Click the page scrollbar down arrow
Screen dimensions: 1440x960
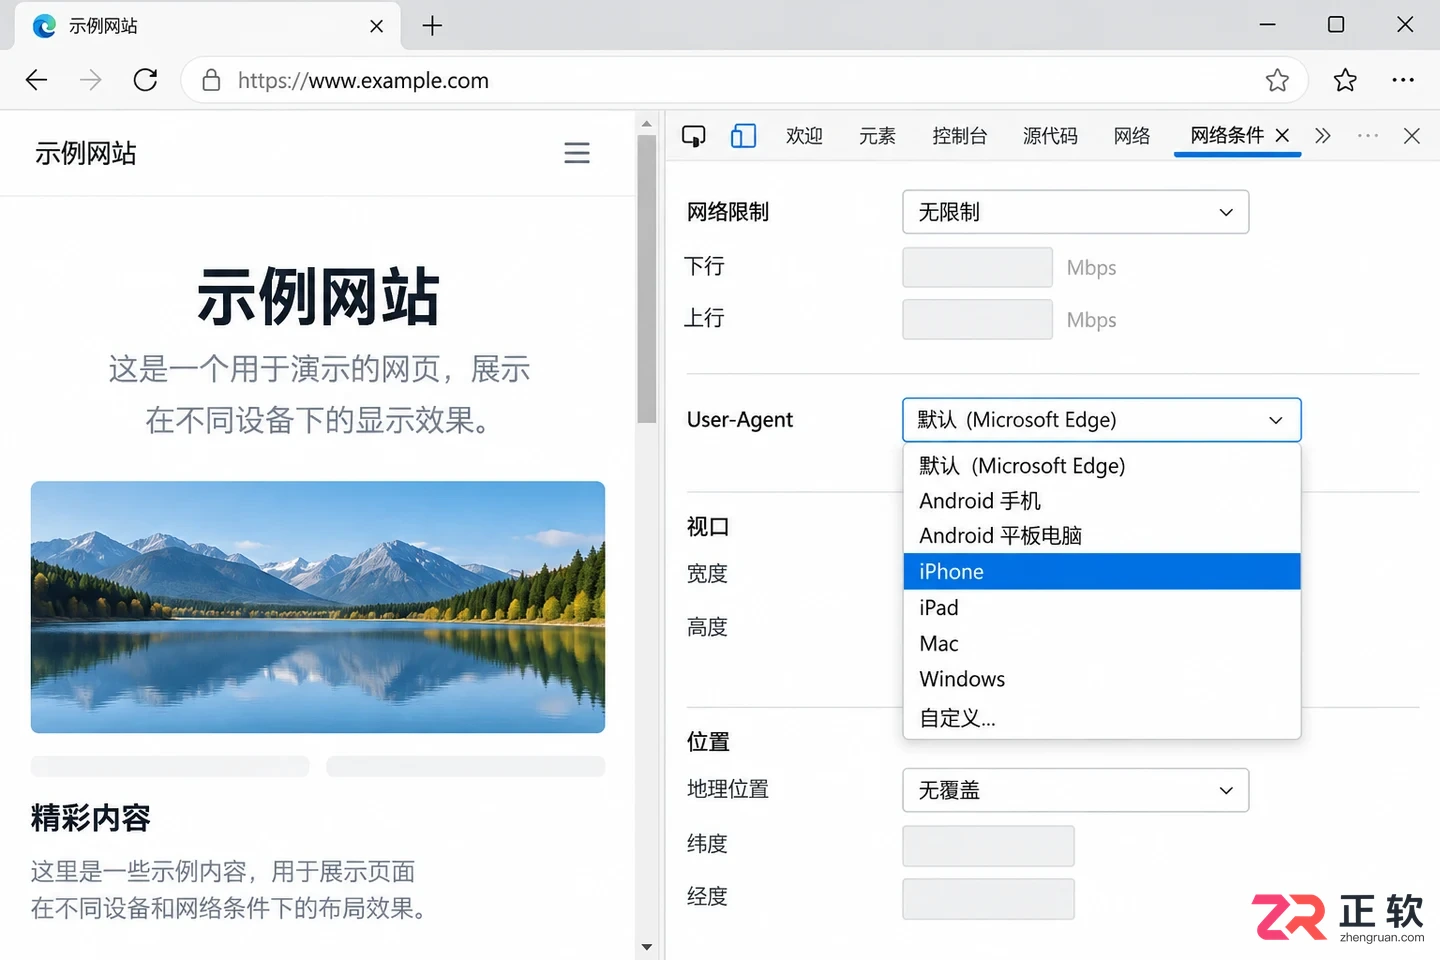coord(646,946)
